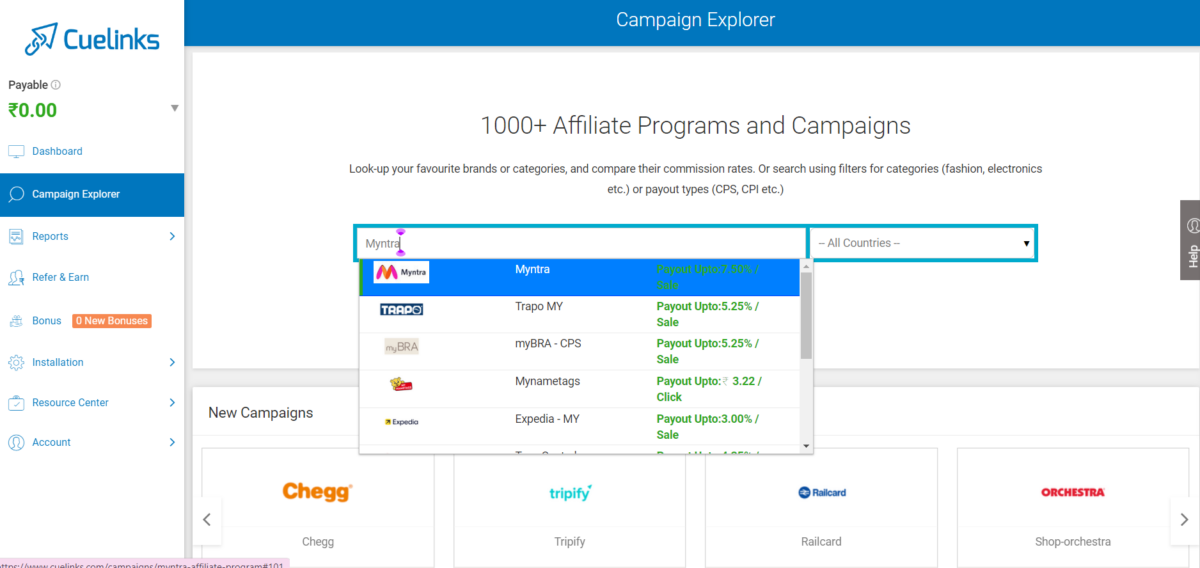The width and height of the screenshot is (1200, 568).
Task: Open the Installation menu item
Action: [x=58, y=362]
